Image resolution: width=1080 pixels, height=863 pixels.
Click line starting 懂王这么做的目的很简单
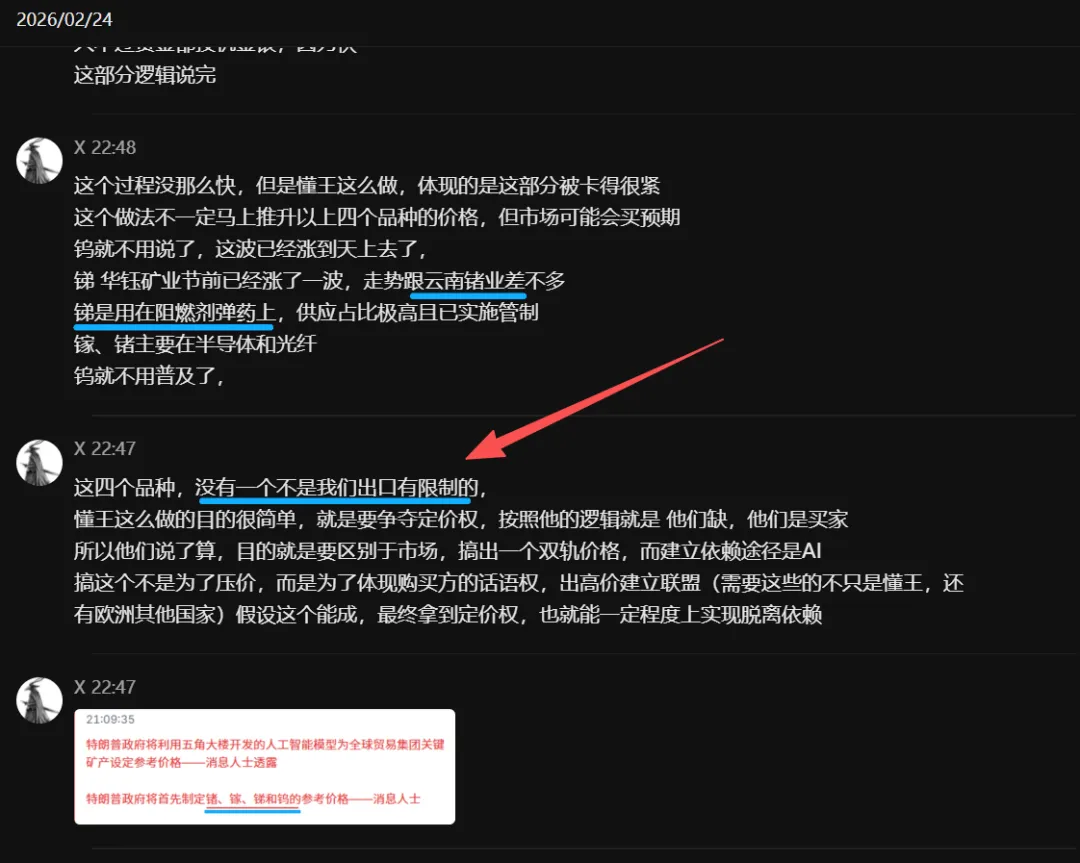point(461,519)
